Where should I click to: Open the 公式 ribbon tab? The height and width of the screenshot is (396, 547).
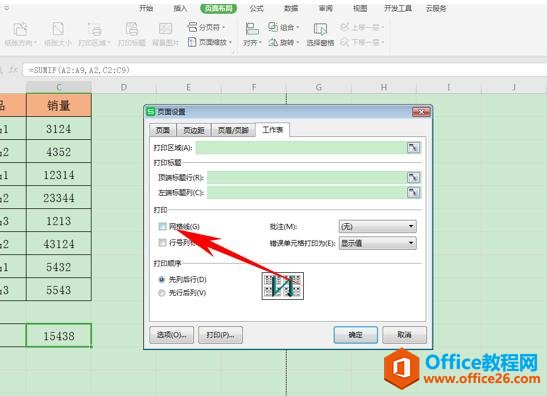point(256,8)
